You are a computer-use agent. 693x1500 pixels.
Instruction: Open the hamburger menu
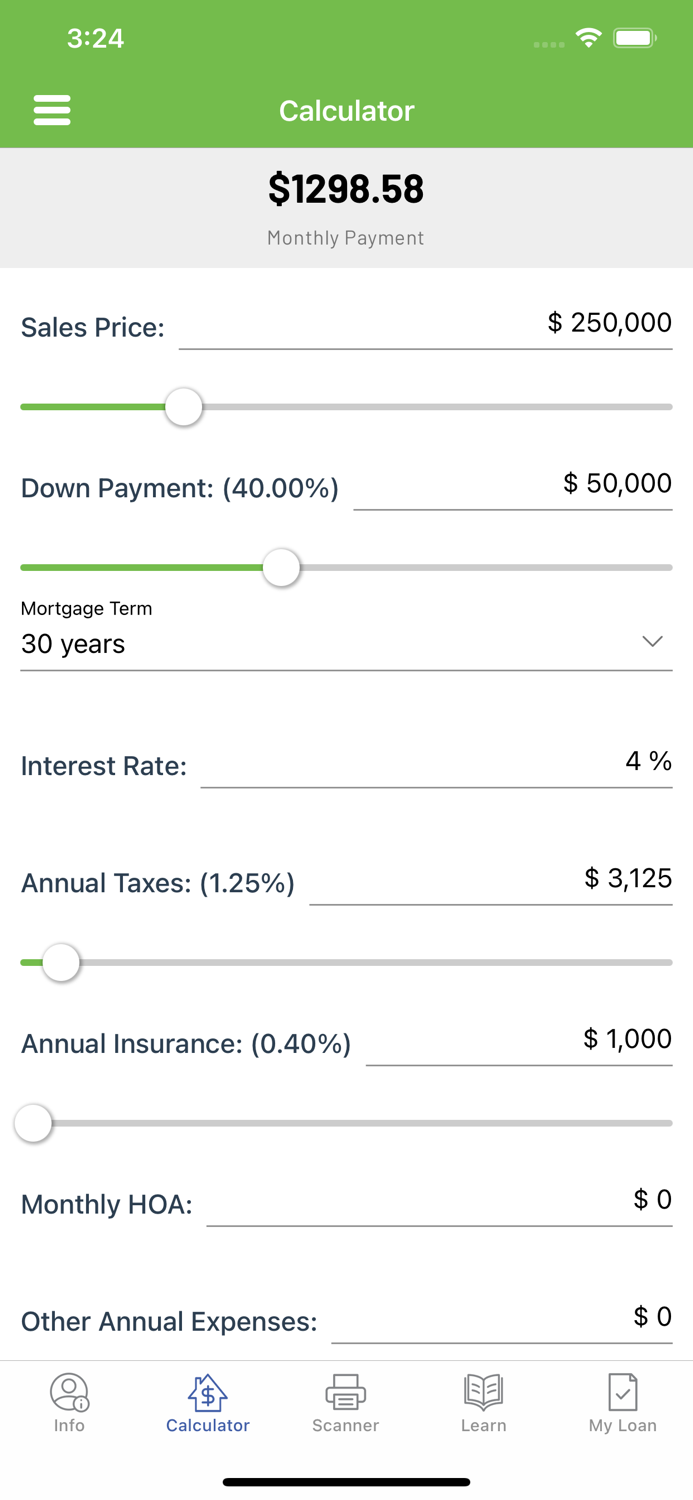[52, 110]
